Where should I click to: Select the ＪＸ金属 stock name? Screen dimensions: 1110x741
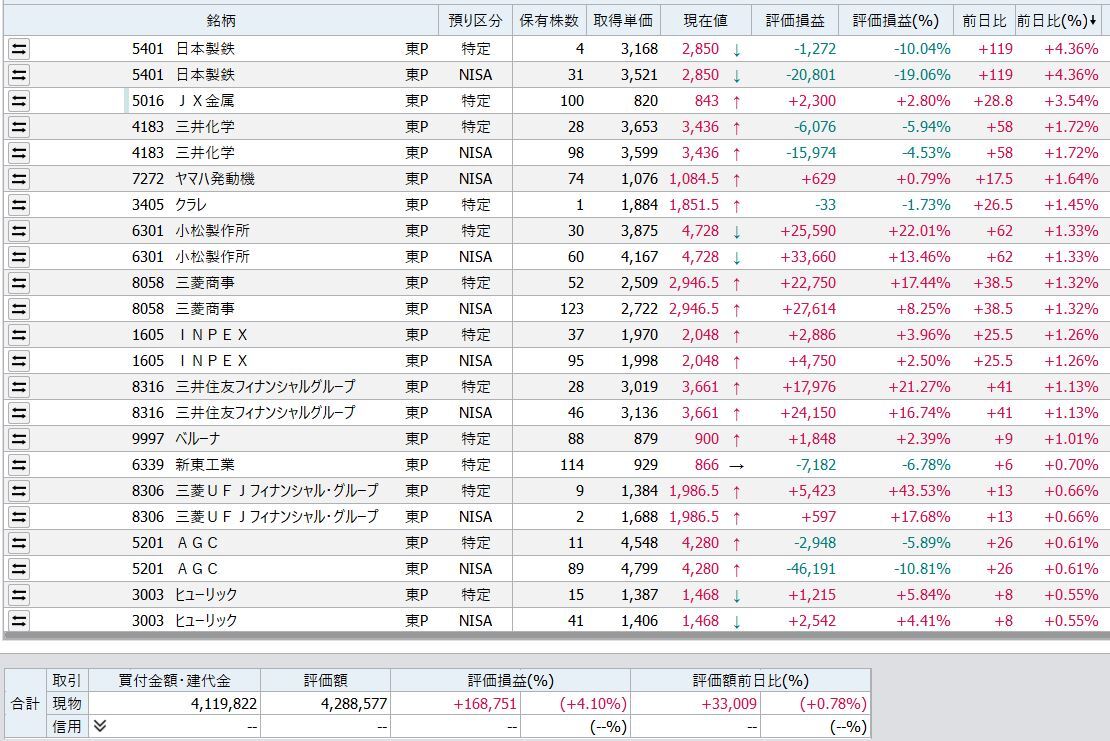pos(205,101)
